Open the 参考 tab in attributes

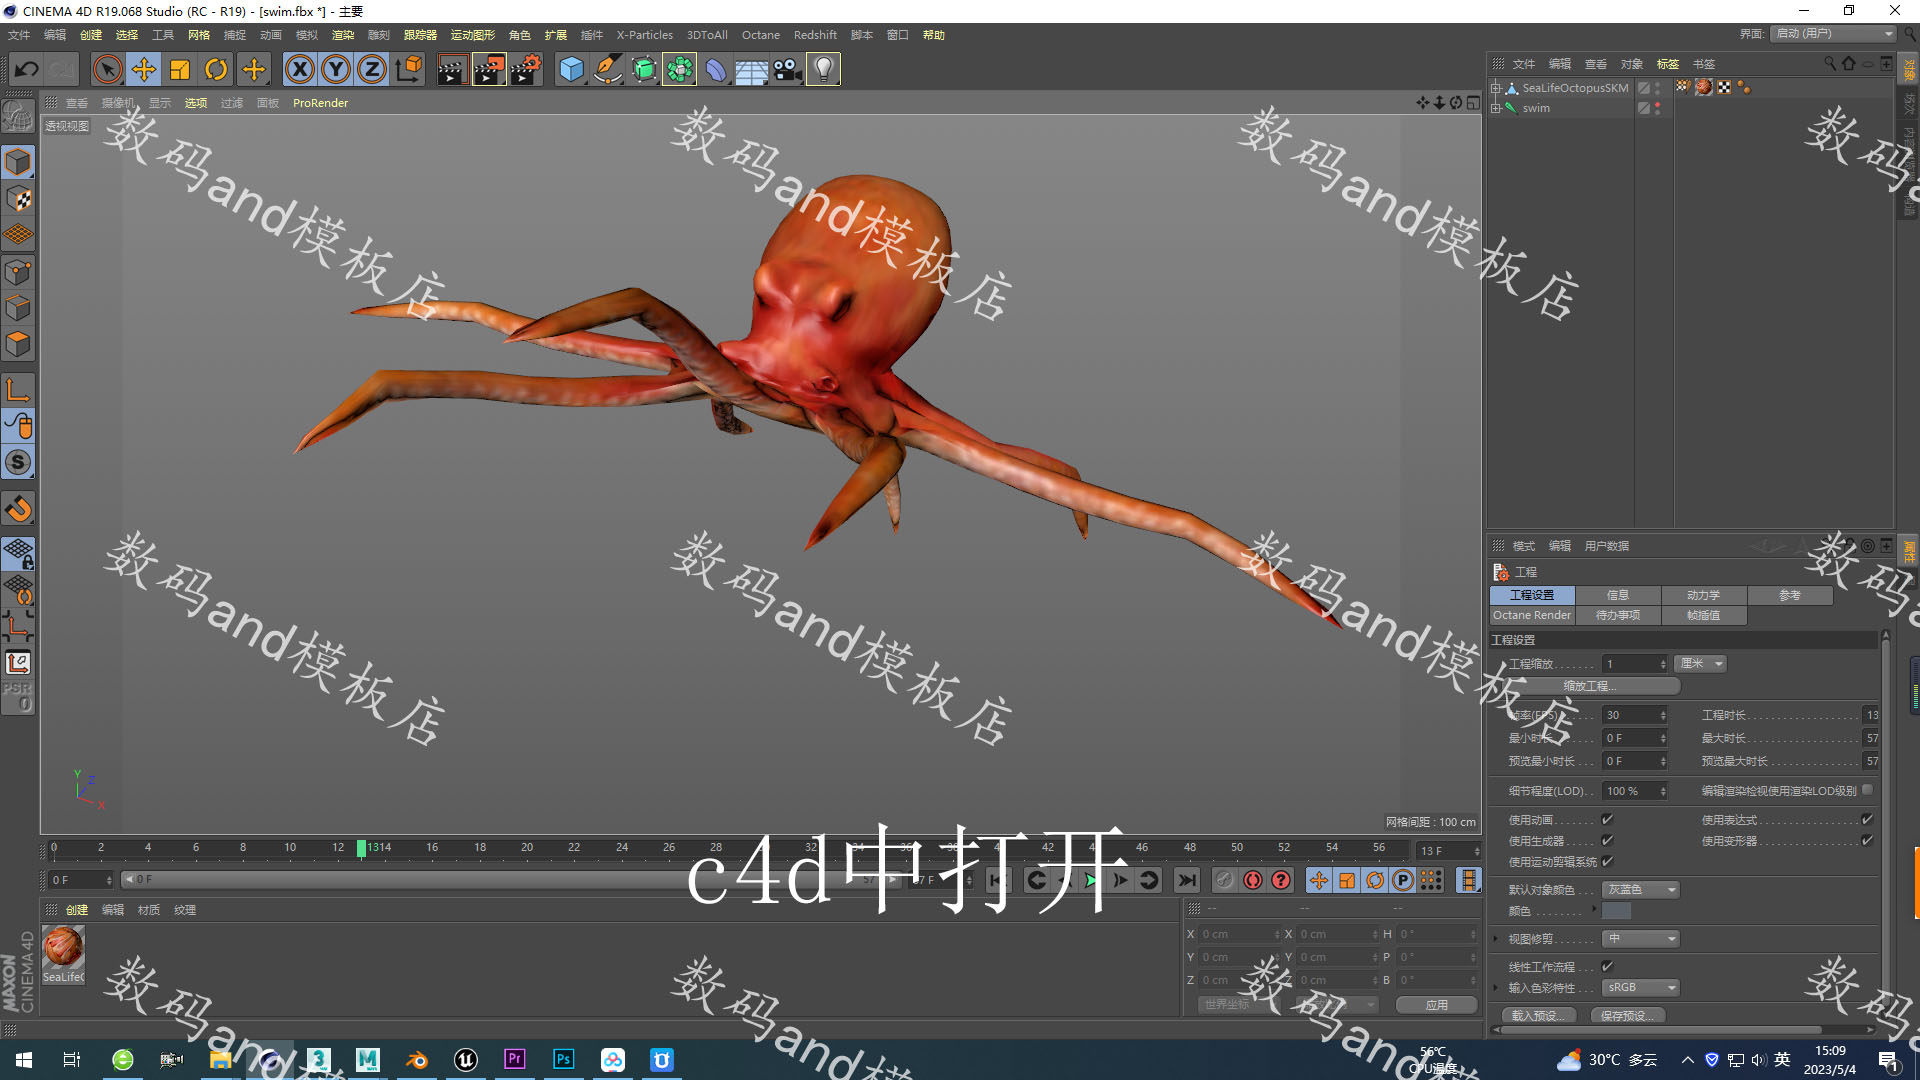(1789, 595)
